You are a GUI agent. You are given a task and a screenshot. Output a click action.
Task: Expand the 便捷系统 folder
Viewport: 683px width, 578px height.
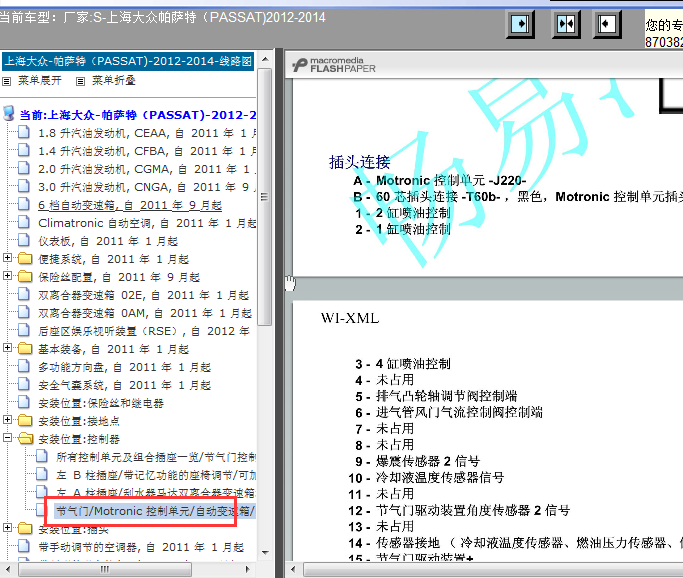pyautogui.click(x=7, y=257)
